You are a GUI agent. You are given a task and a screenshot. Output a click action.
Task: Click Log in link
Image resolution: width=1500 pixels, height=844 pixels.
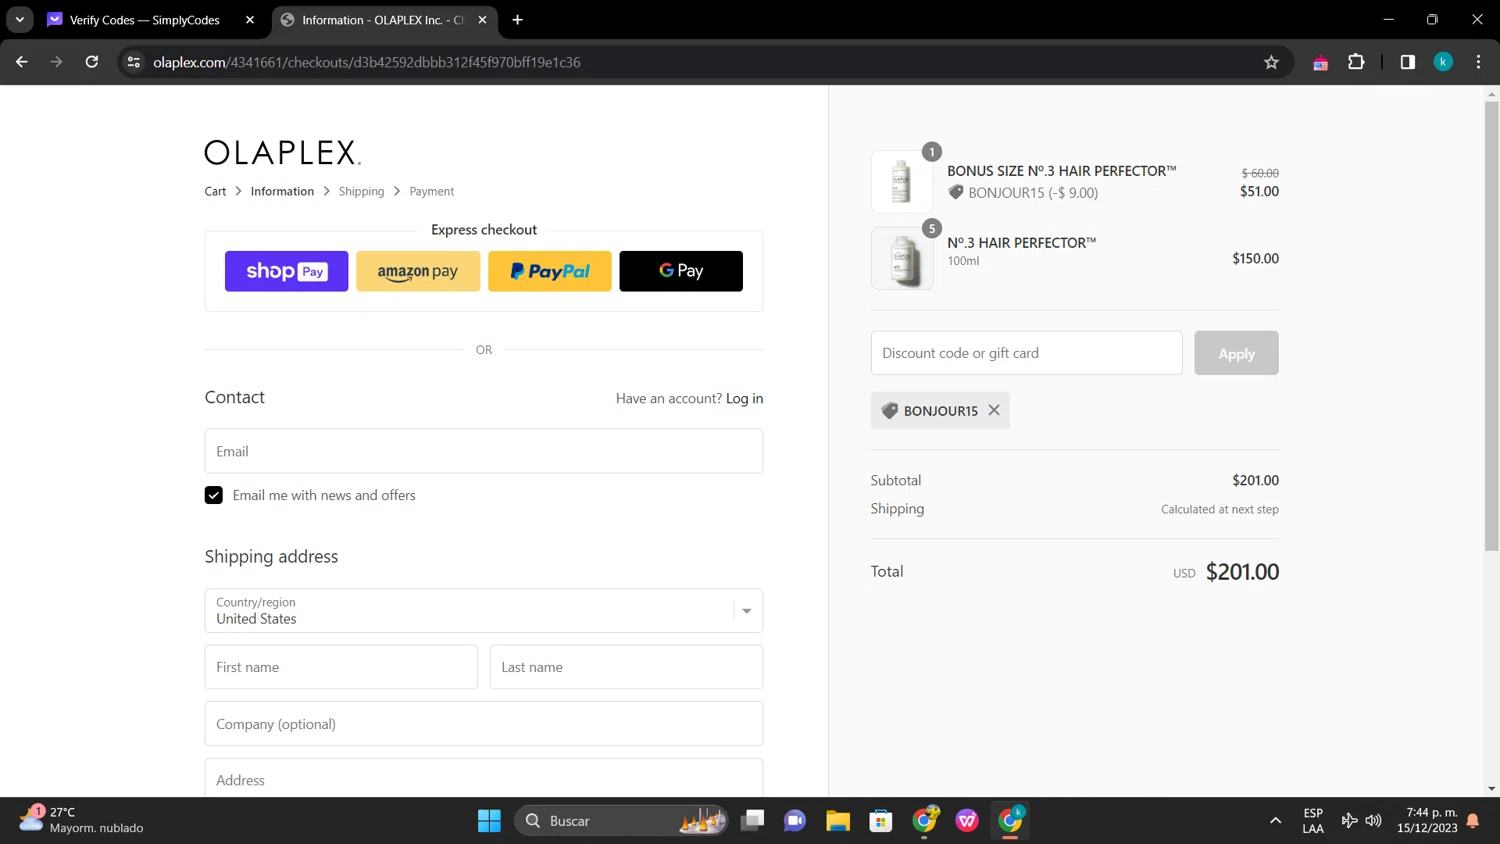click(744, 398)
